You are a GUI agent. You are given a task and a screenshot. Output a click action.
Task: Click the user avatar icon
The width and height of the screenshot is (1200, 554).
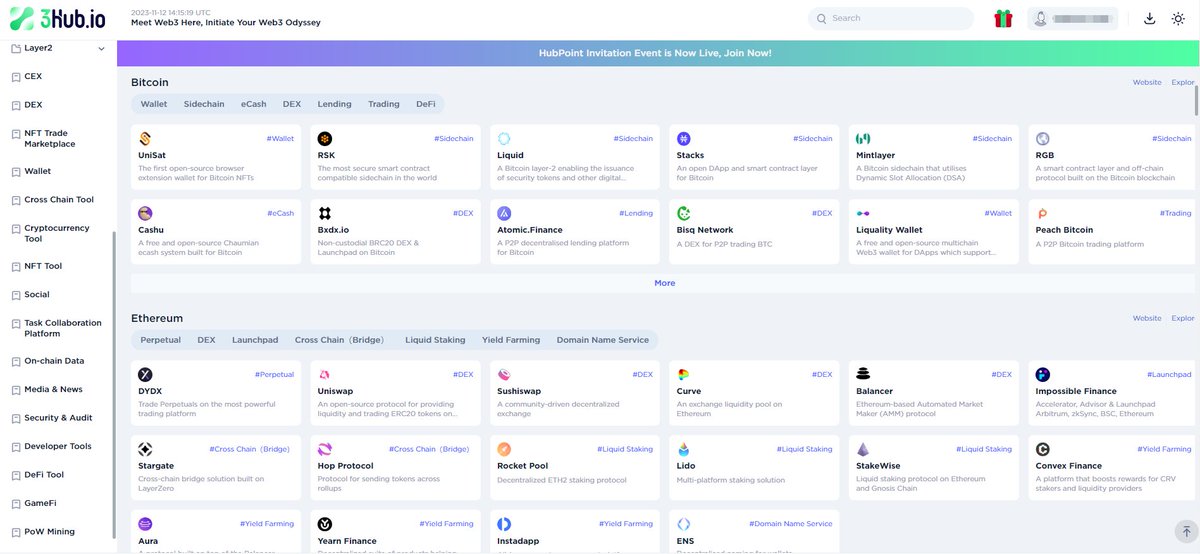(1041, 18)
